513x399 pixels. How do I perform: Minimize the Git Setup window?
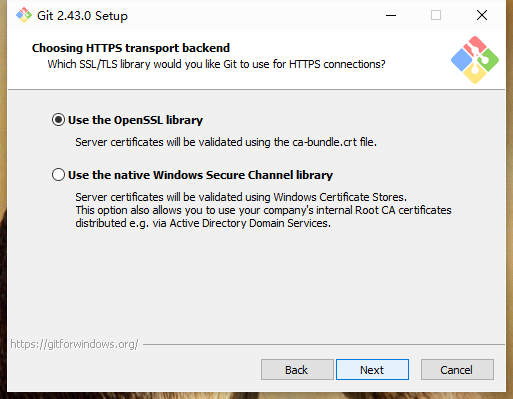point(391,15)
